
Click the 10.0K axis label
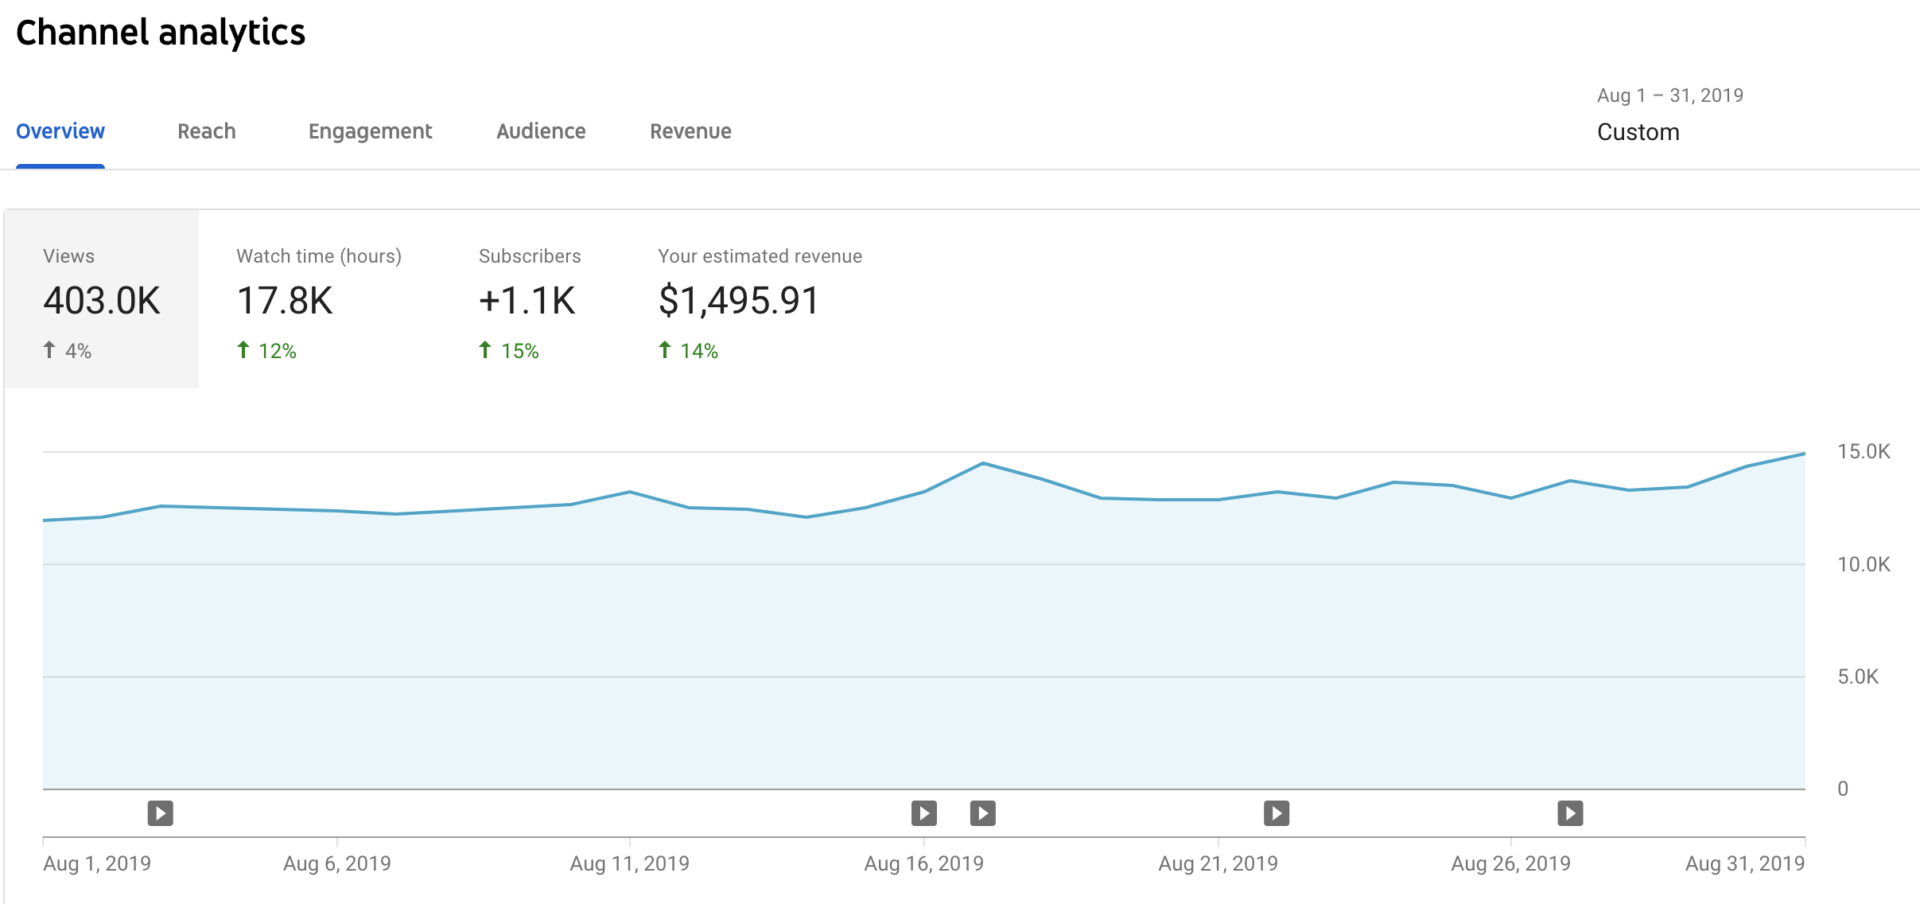(1864, 564)
